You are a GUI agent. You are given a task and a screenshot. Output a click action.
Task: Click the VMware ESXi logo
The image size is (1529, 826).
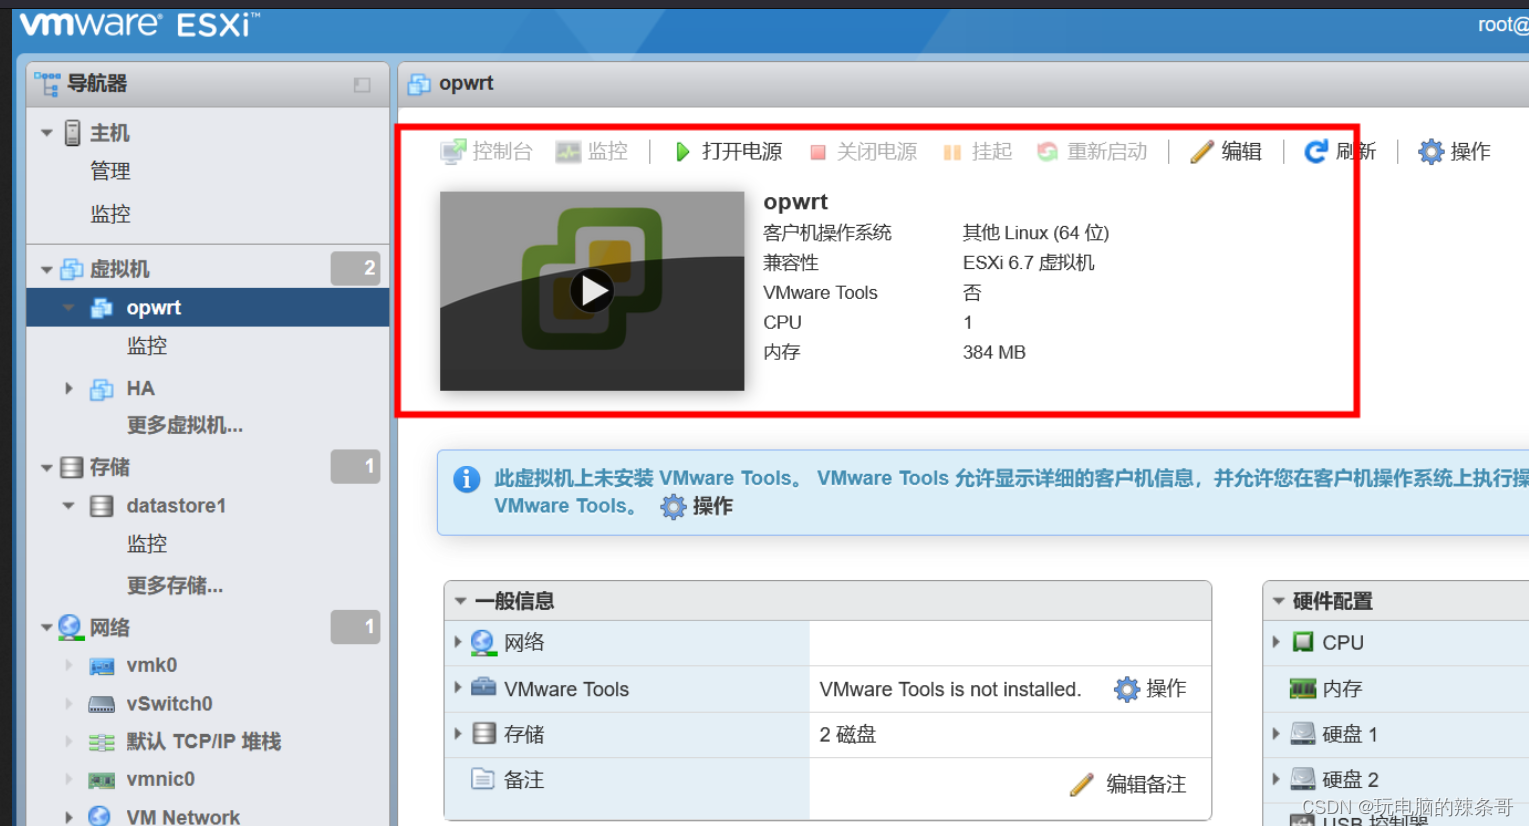coord(139,25)
